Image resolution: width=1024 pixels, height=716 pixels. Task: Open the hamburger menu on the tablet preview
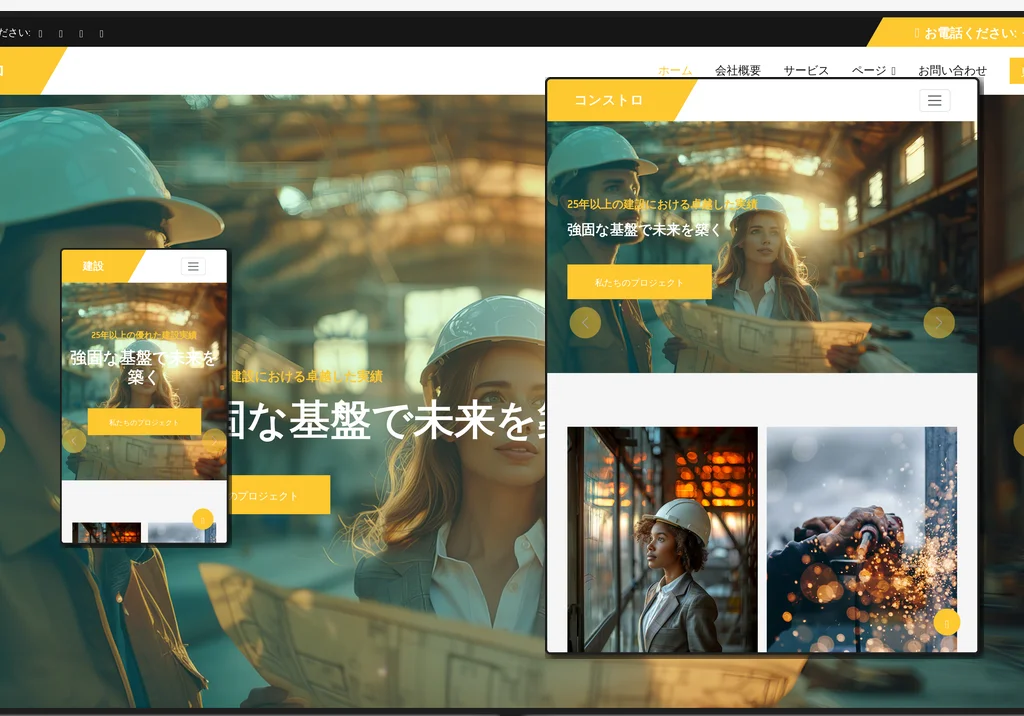pos(935,100)
